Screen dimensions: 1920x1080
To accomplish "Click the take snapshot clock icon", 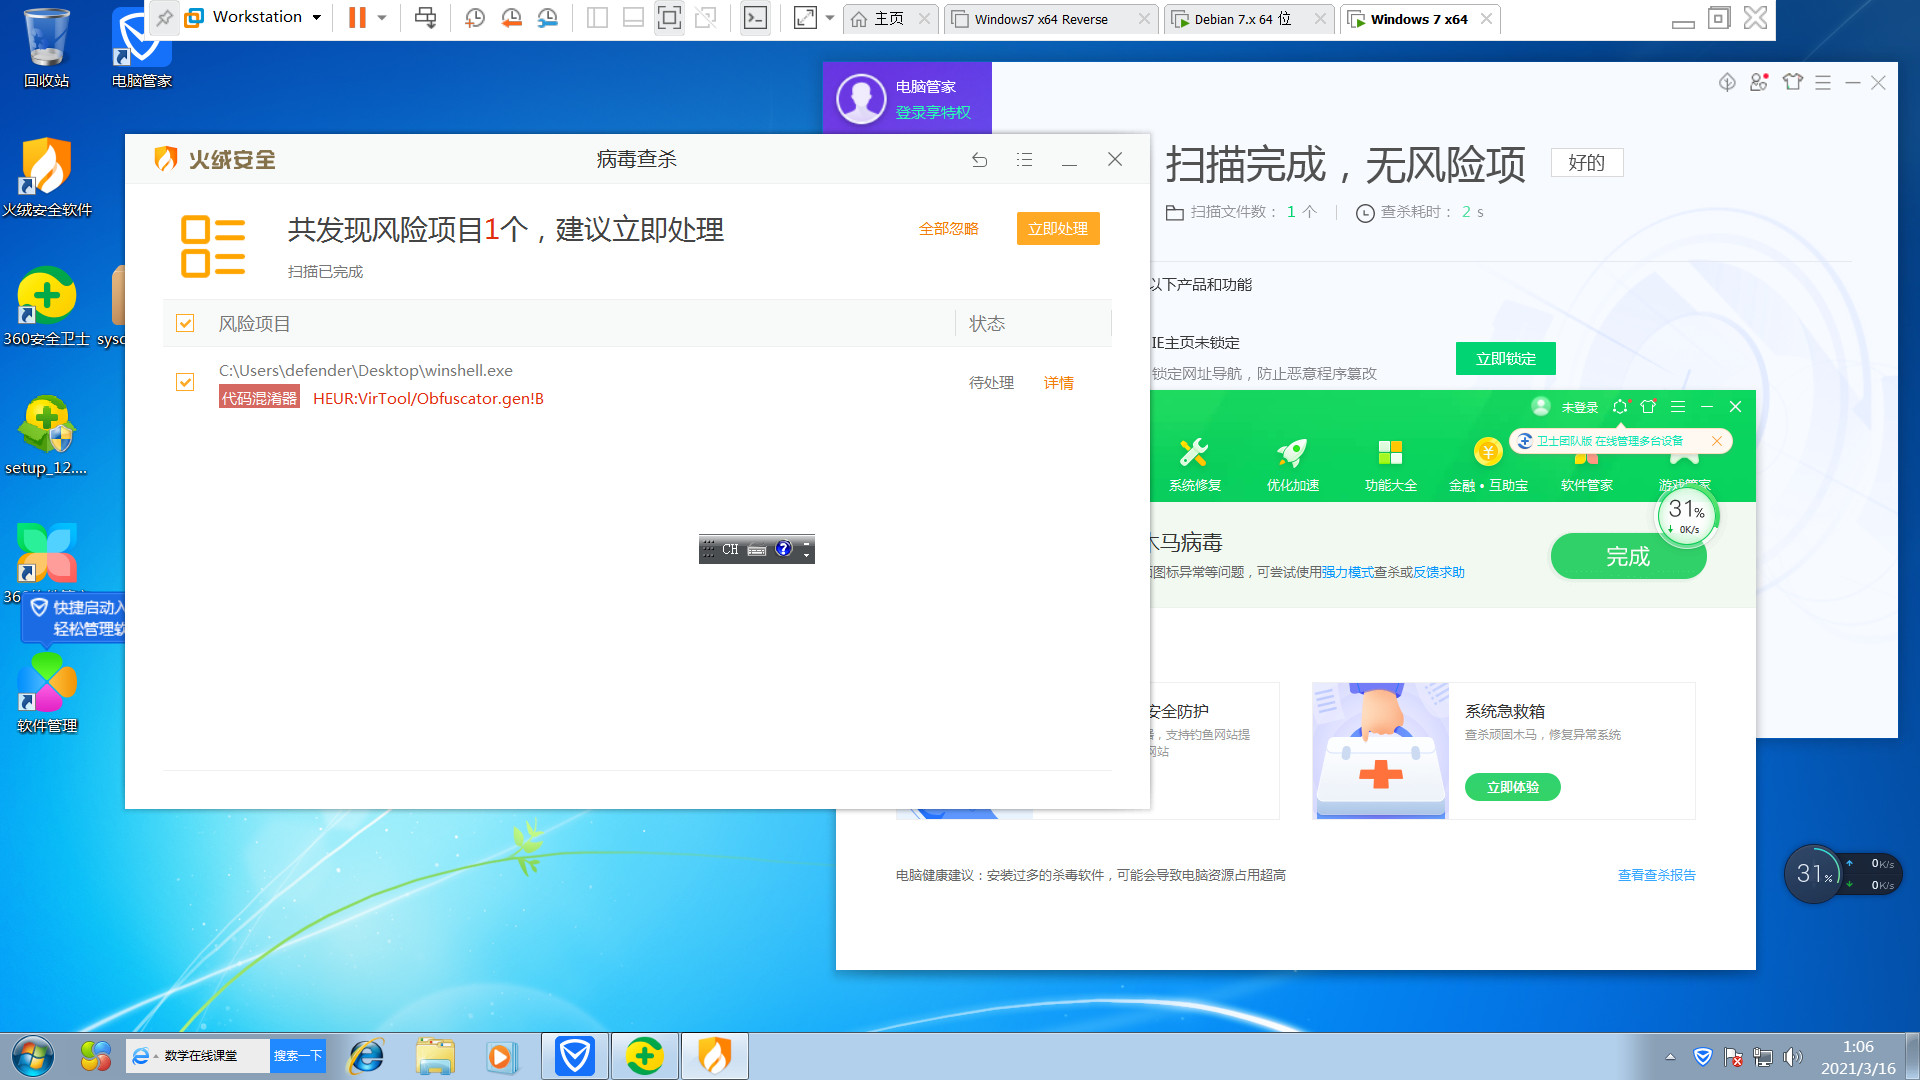I will (x=475, y=17).
